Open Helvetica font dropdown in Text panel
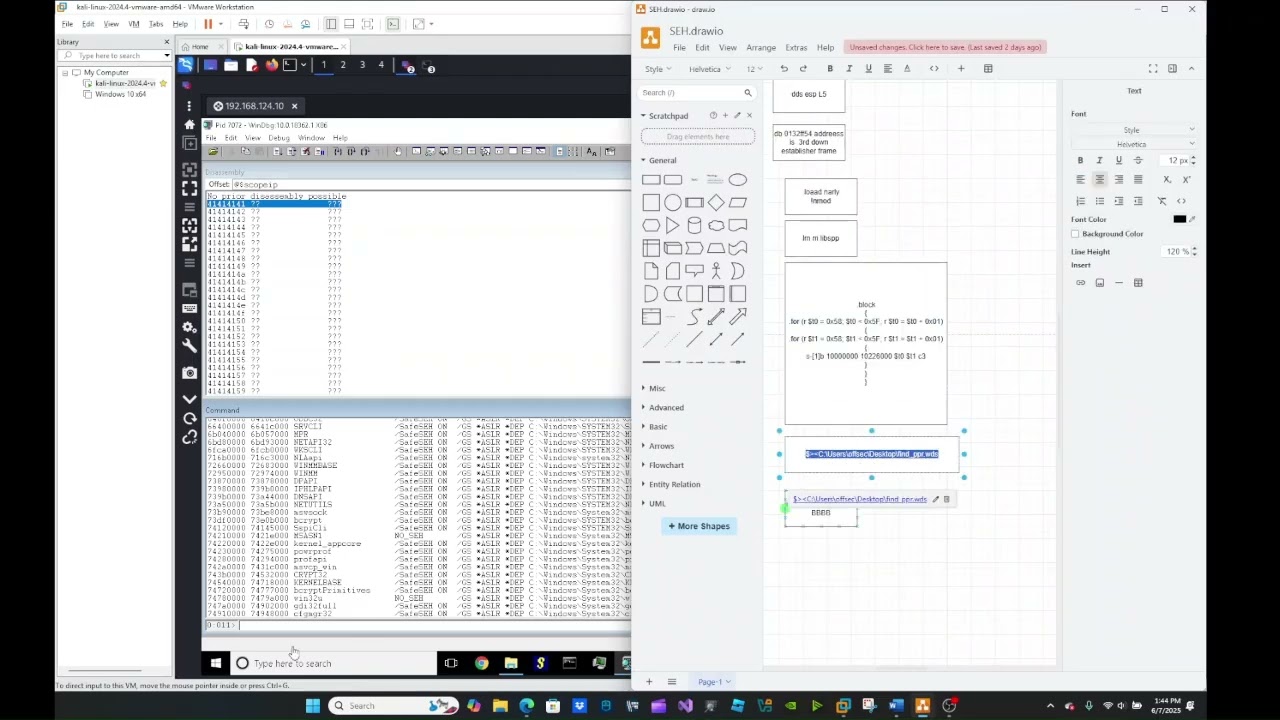 pyautogui.click(x=1133, y=145)
